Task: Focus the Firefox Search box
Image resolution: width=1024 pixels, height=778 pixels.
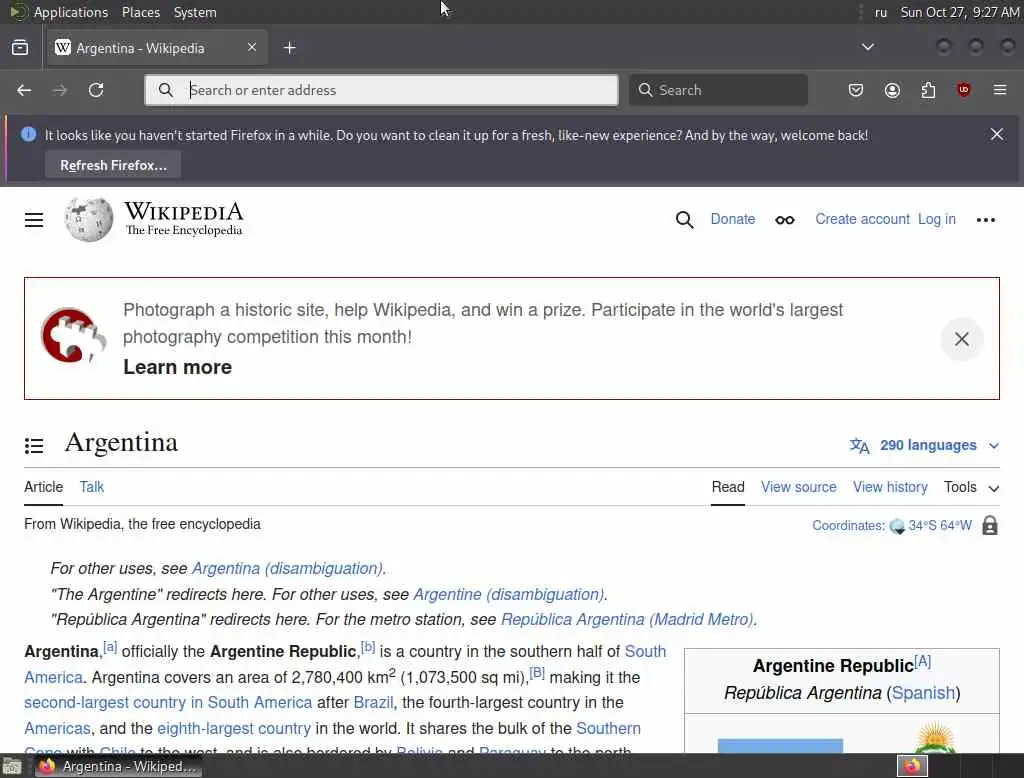Action: point(718,90)
